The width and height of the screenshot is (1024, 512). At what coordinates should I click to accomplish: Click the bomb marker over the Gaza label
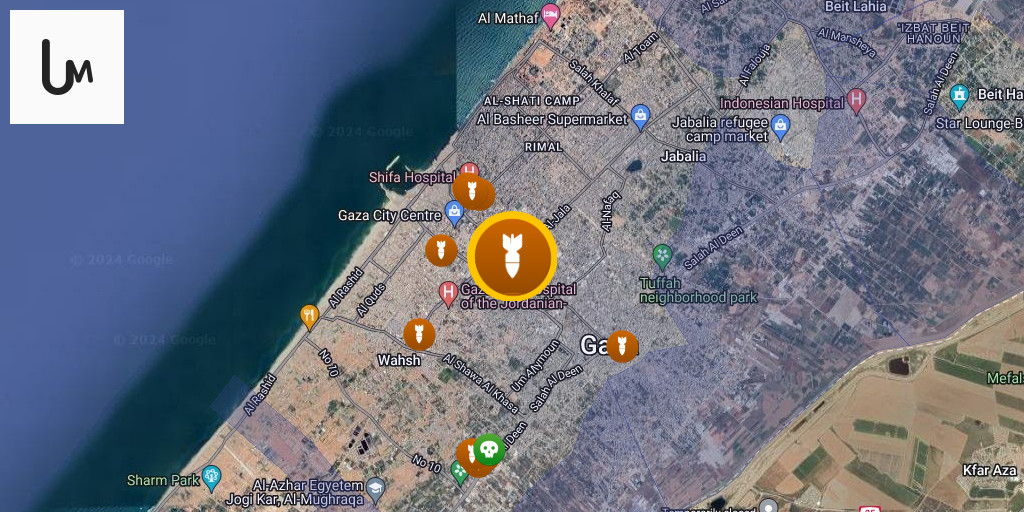tap(622, 346)
